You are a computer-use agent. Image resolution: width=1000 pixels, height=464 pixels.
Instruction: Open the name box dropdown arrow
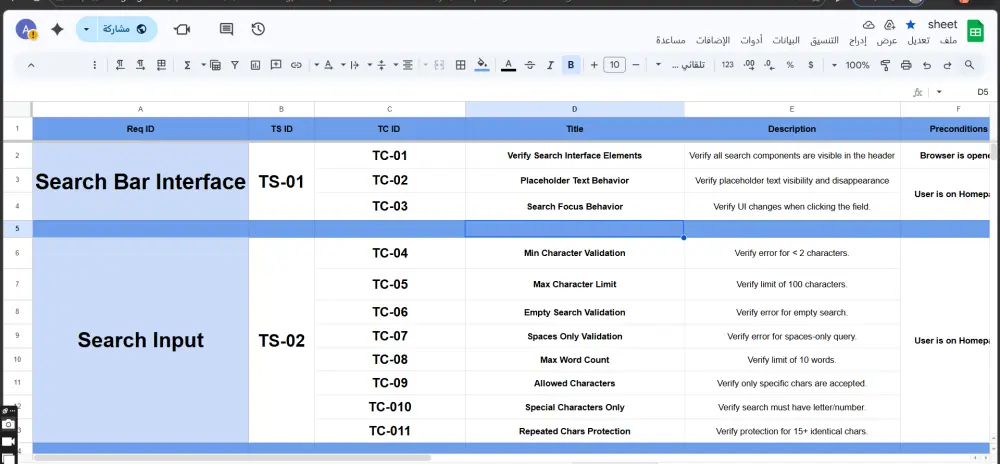point(939,92)
